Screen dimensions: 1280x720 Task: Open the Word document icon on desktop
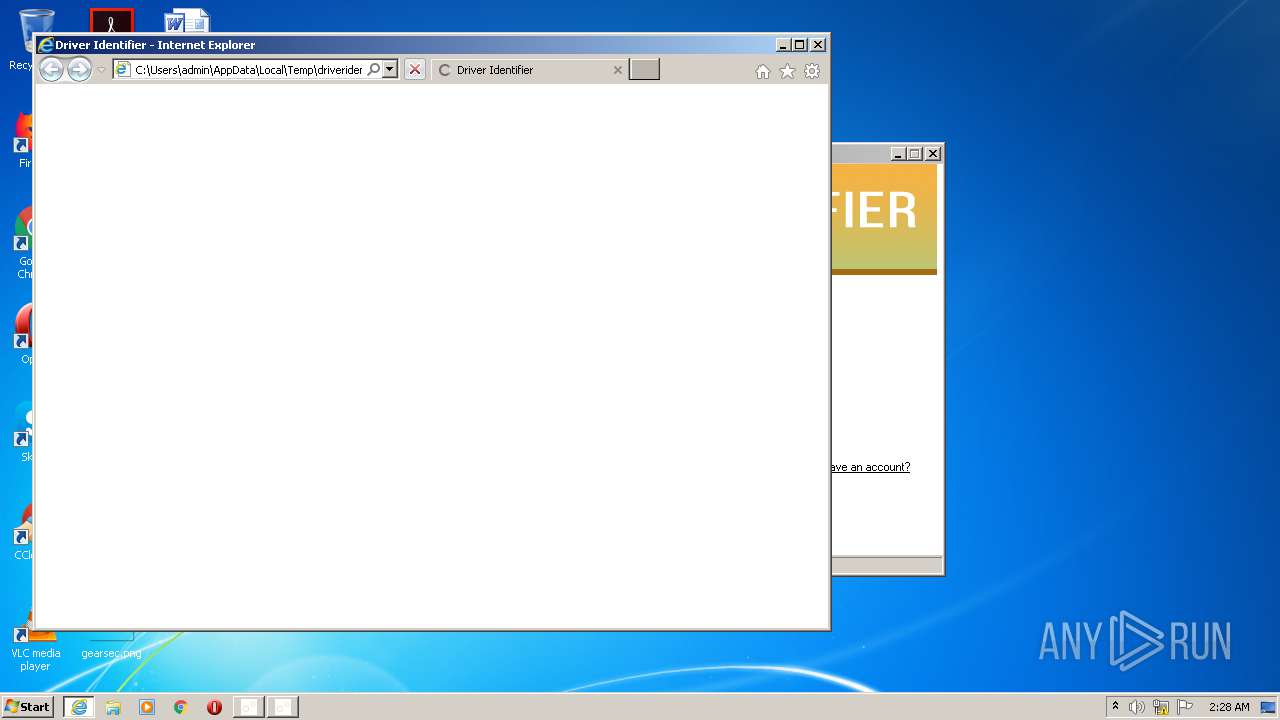tap(187, 21)
